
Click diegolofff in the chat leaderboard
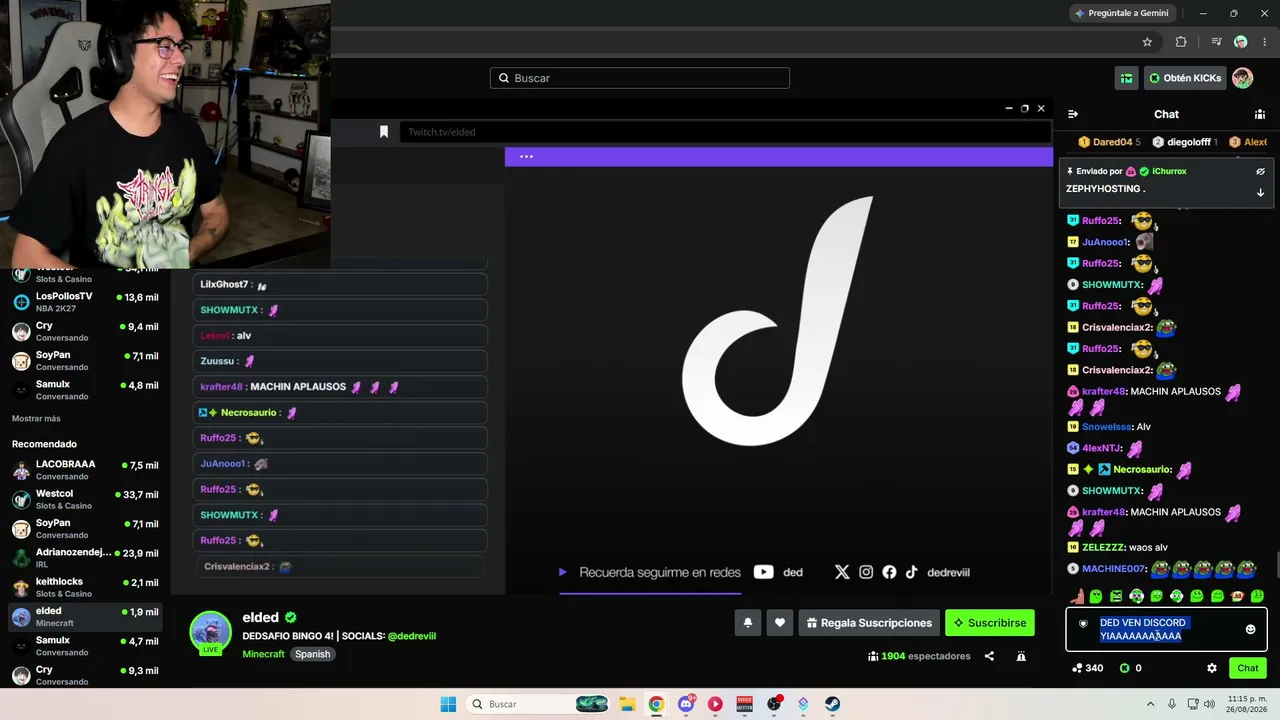coord(1188,142)
